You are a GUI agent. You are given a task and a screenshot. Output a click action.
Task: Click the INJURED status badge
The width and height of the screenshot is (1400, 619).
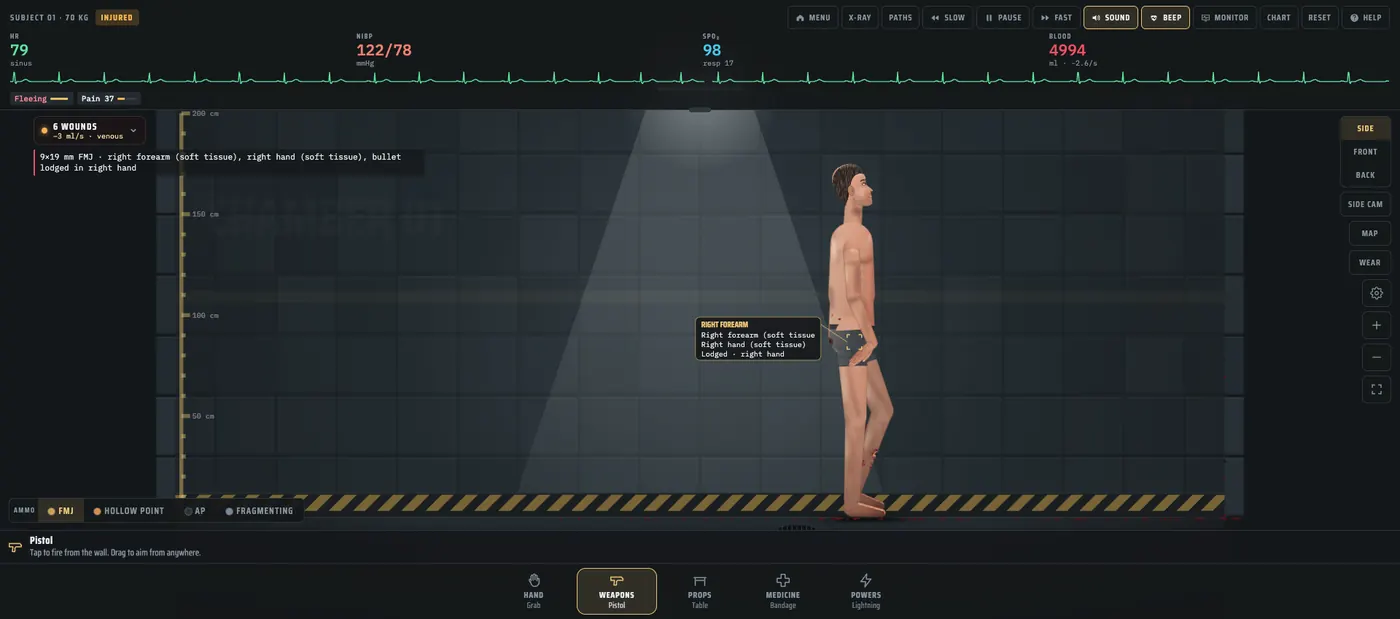(117, 17)
